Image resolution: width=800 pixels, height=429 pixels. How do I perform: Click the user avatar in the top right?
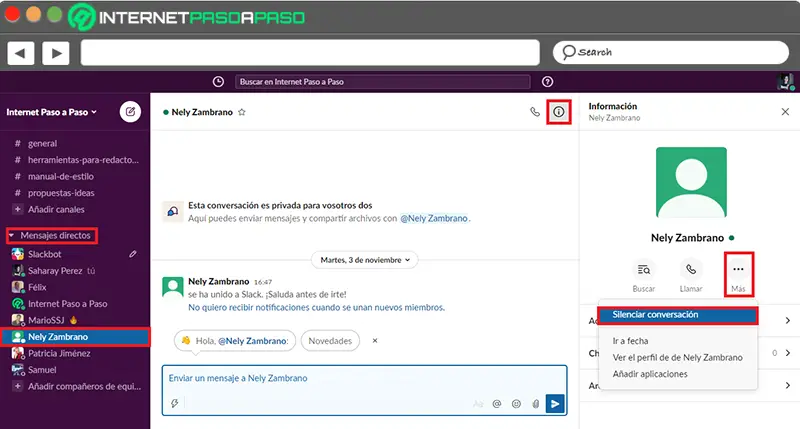click(785, 82)
